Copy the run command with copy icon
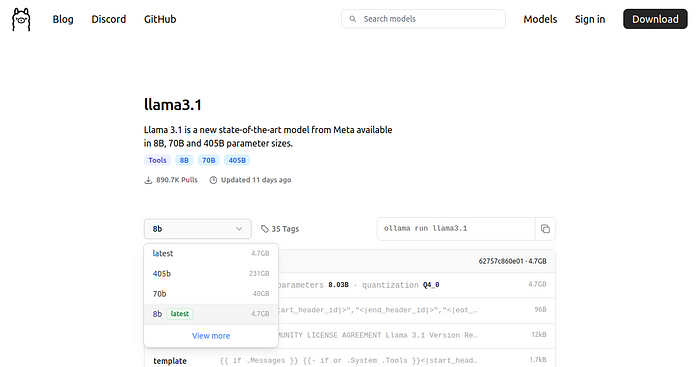The width and height of the screenshot is (700, 367). [x=545, y=229]
